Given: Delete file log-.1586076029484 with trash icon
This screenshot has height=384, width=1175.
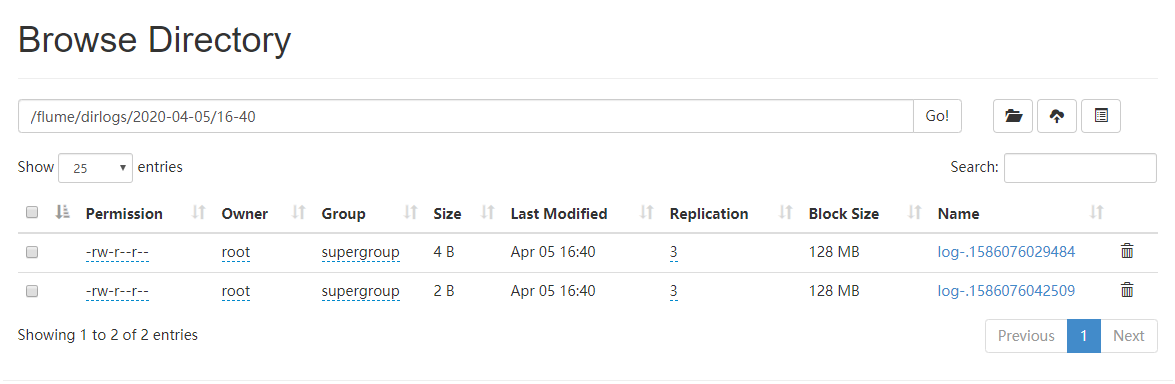Looking at the screenshot, I should coord(1126,251).
